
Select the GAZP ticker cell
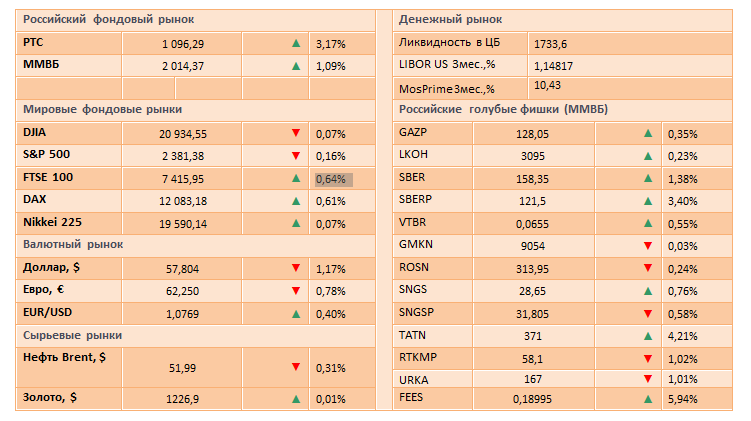[413, 133]
